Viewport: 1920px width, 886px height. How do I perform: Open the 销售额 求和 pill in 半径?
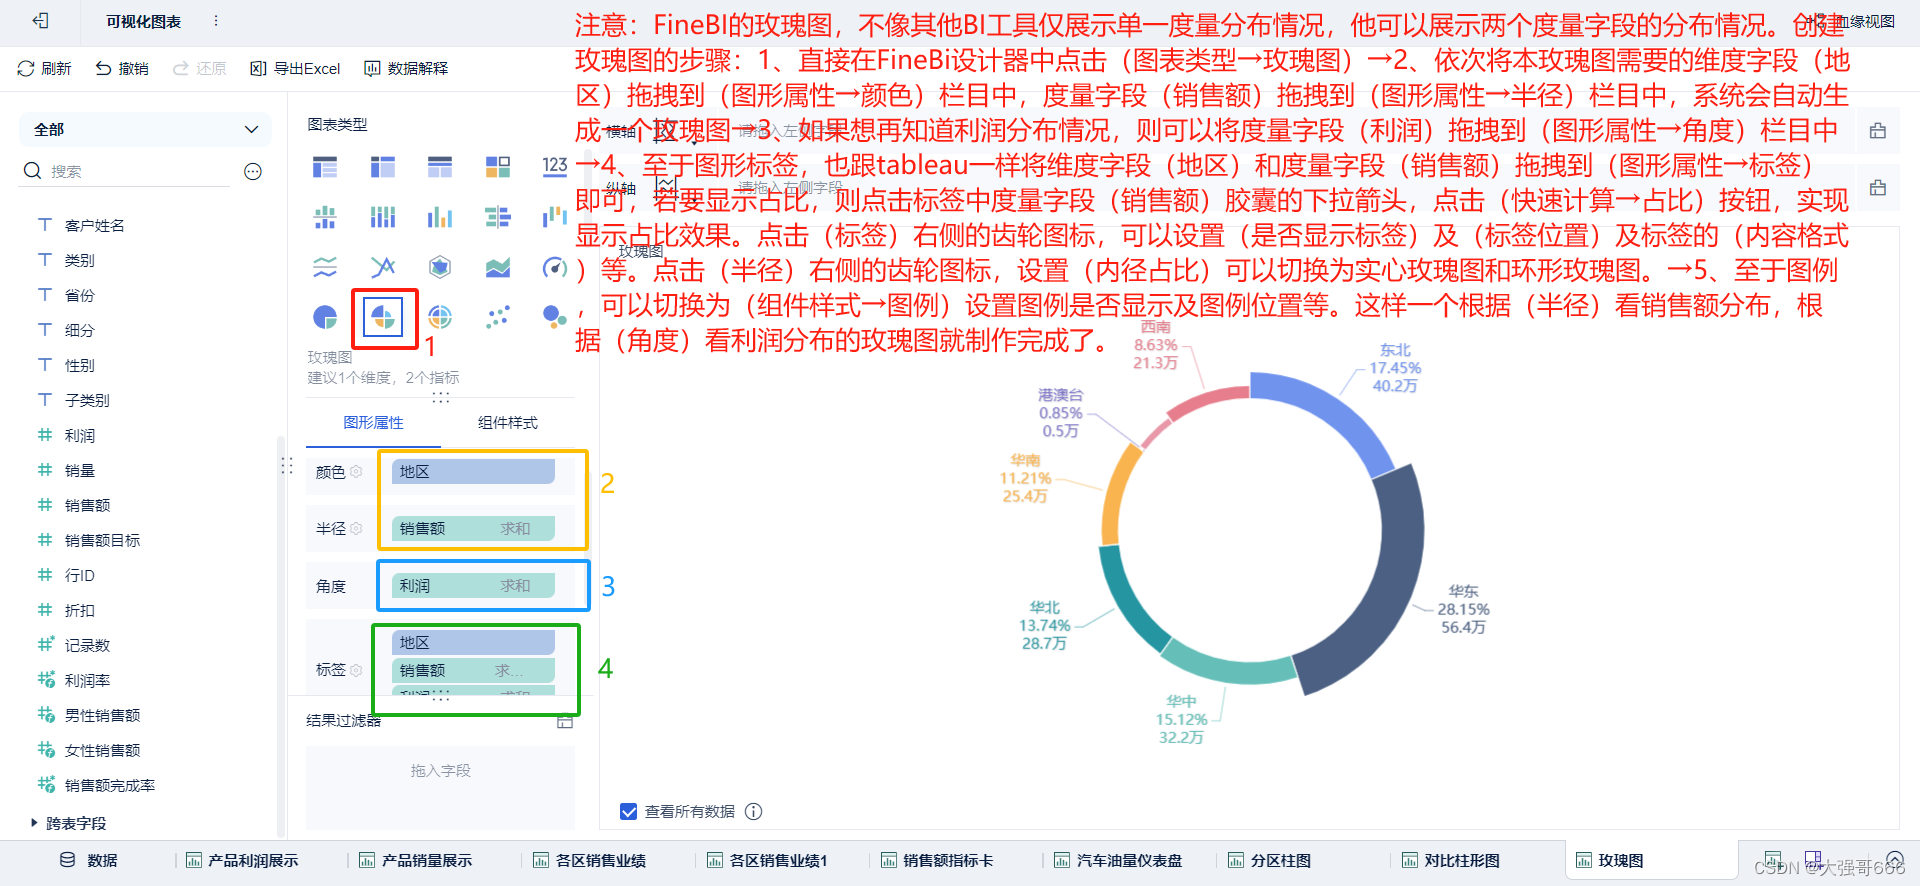pos(473,528)
